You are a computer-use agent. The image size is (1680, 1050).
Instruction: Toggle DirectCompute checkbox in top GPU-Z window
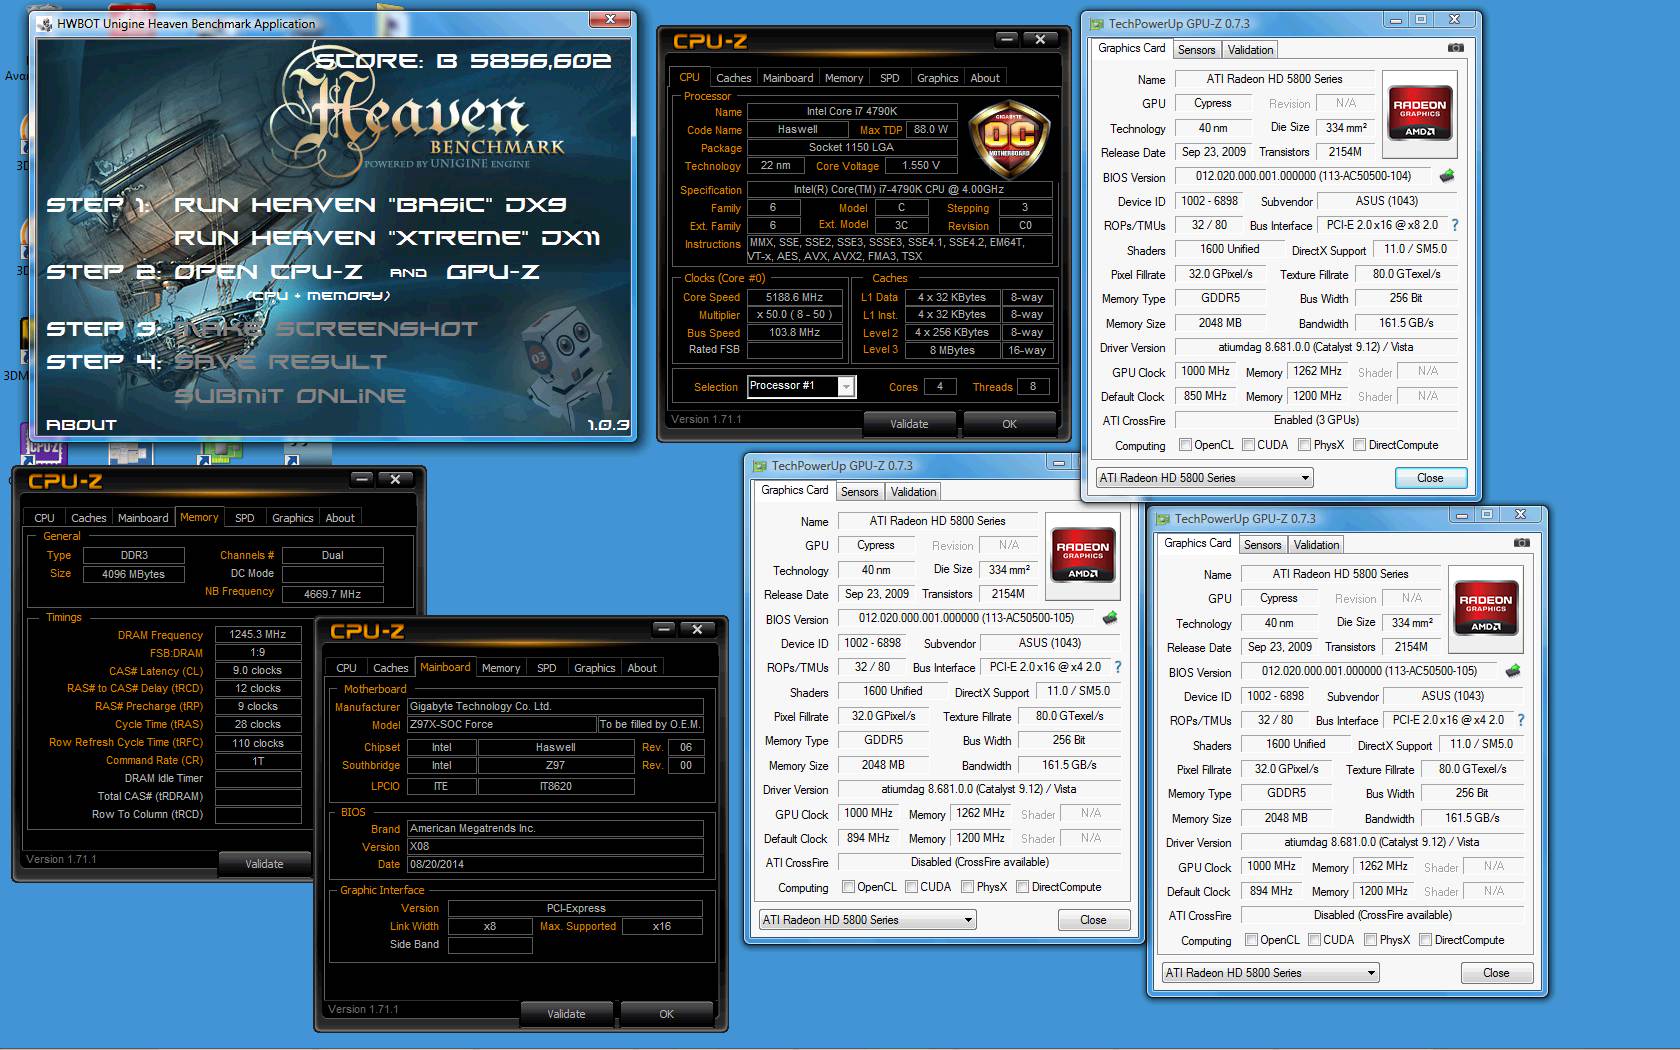click(1359, 445)
